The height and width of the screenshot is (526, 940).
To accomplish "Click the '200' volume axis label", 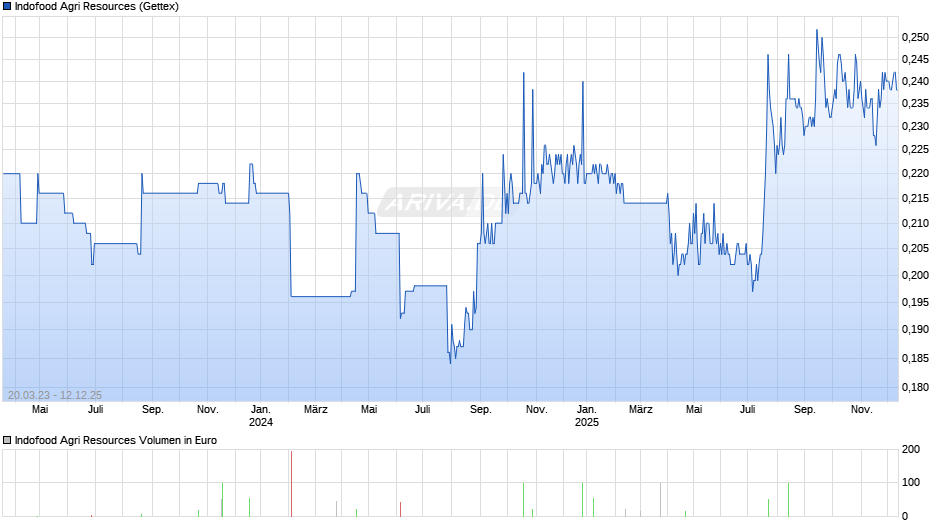I will [911, 450].
